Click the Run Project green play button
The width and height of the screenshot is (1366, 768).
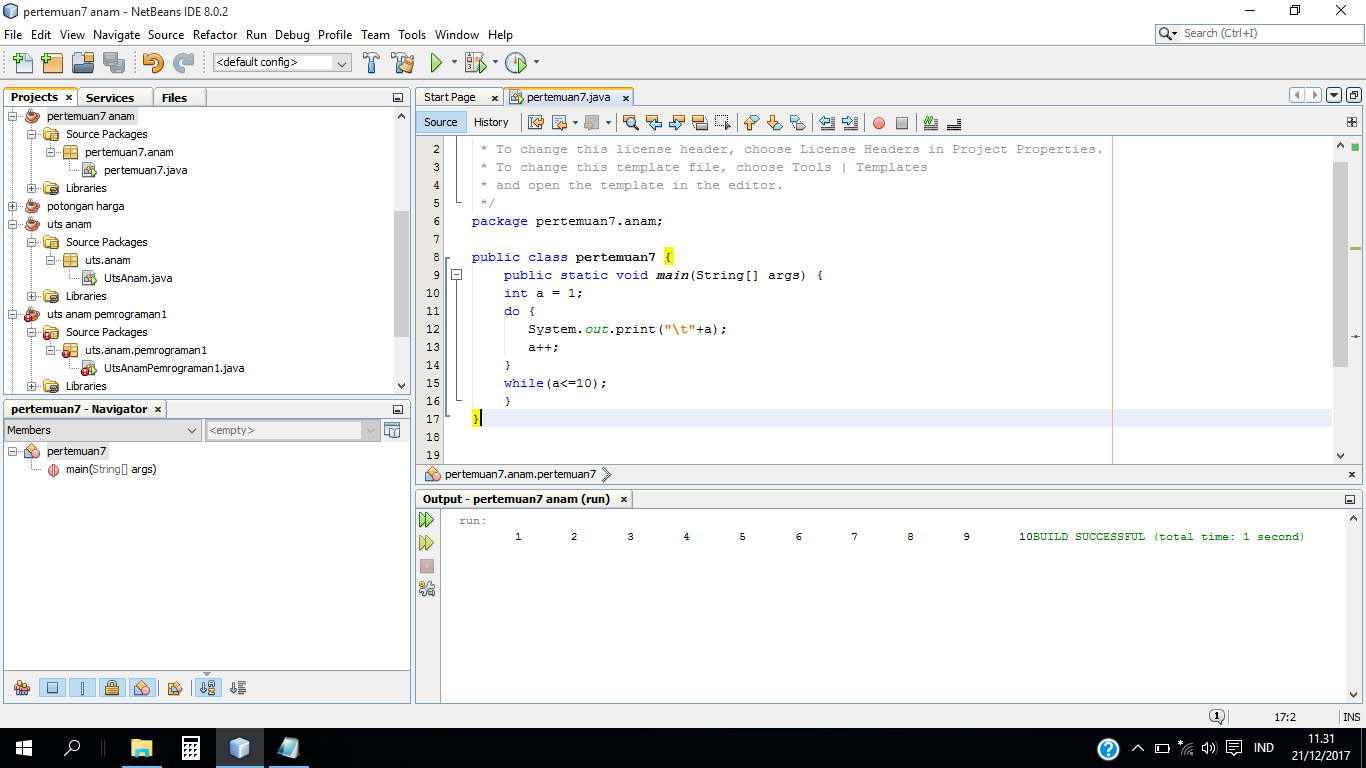click(x=436, y=63)
